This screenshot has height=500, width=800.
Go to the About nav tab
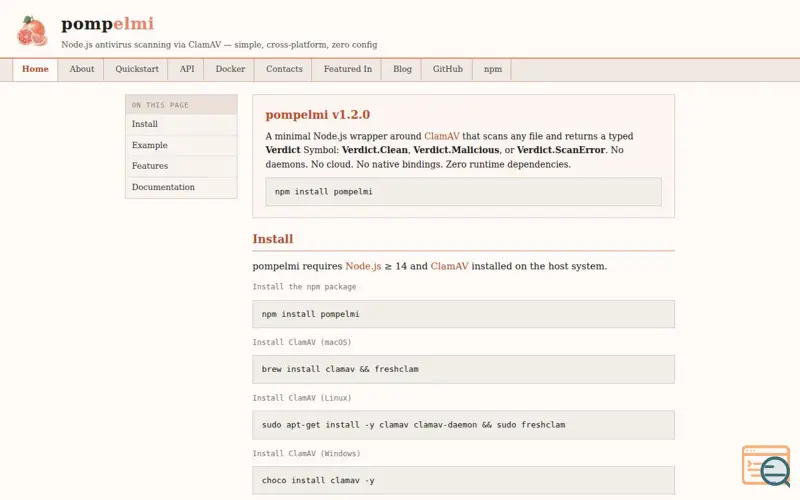pyautogui.click(x=82, y=69)
